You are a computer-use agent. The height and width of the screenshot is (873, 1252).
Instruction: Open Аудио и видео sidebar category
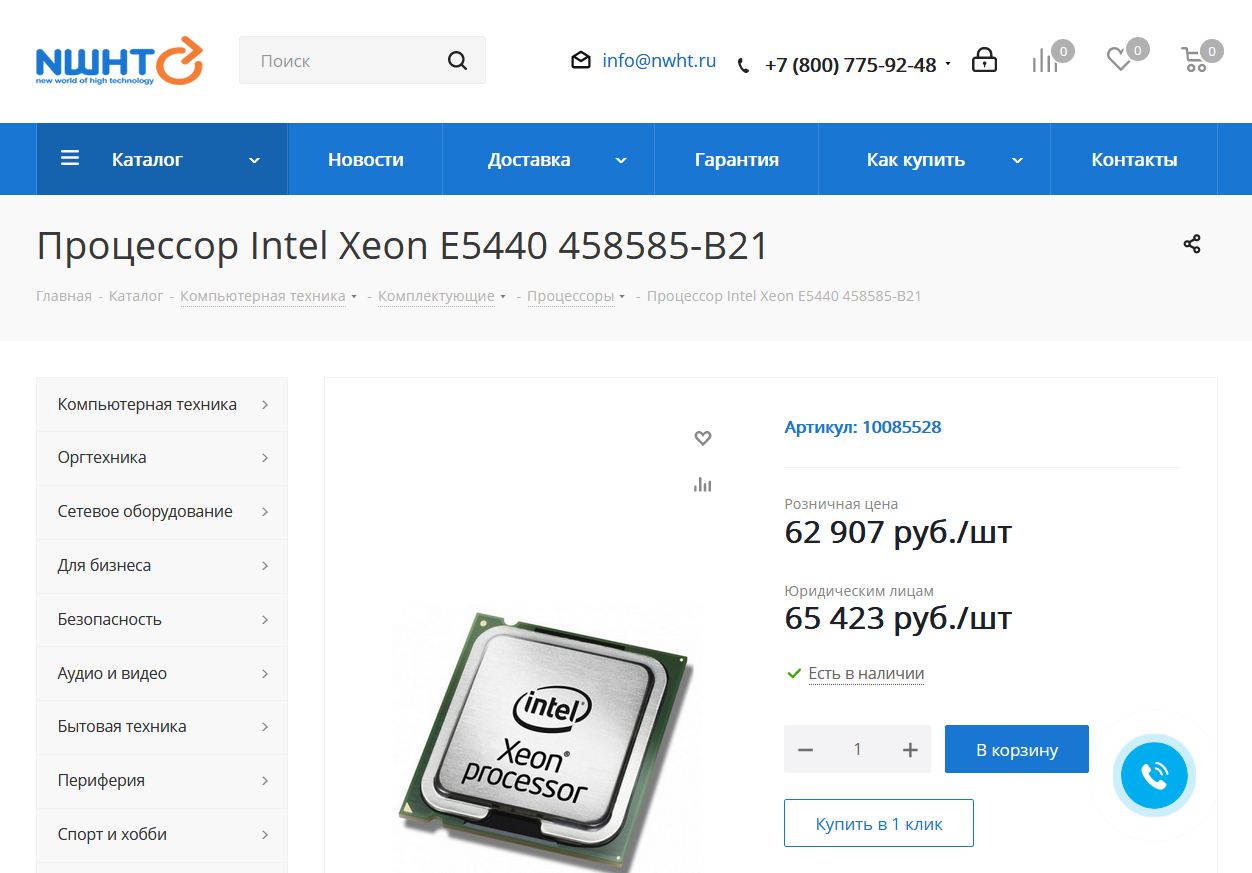click(162, 673)
